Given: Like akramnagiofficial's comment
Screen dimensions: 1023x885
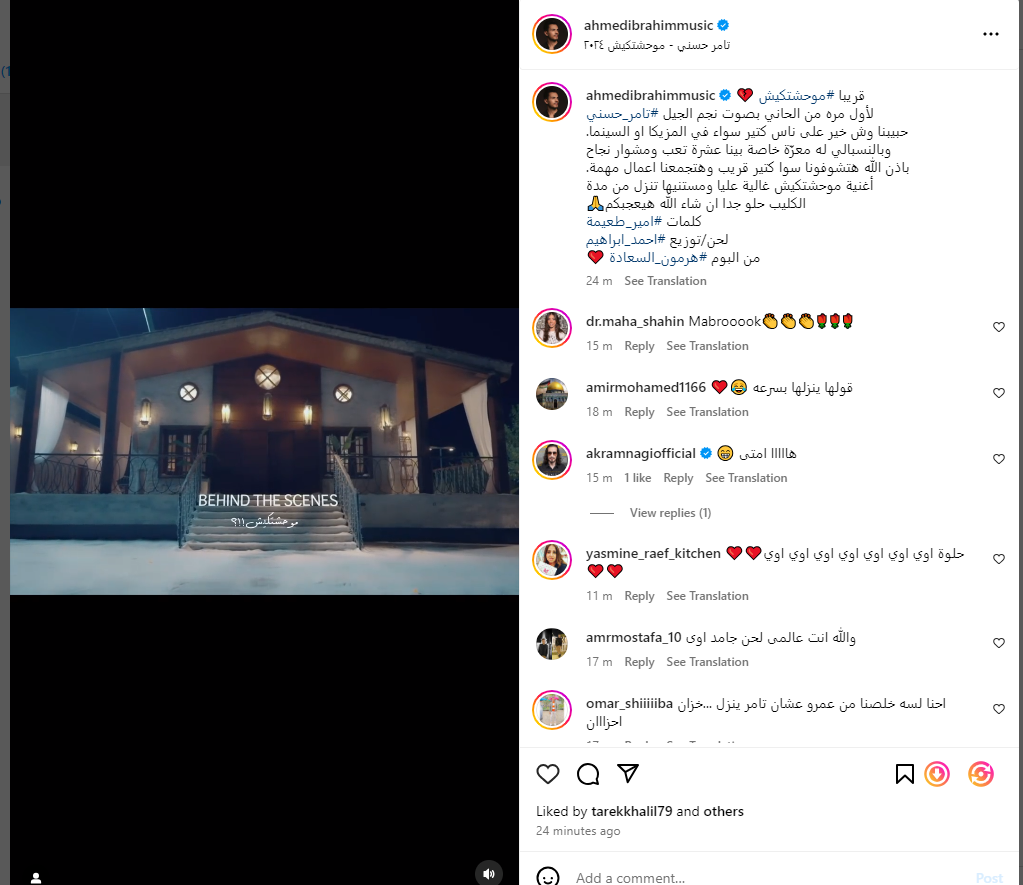Looking at the screenshot, I should pos(999,459).
